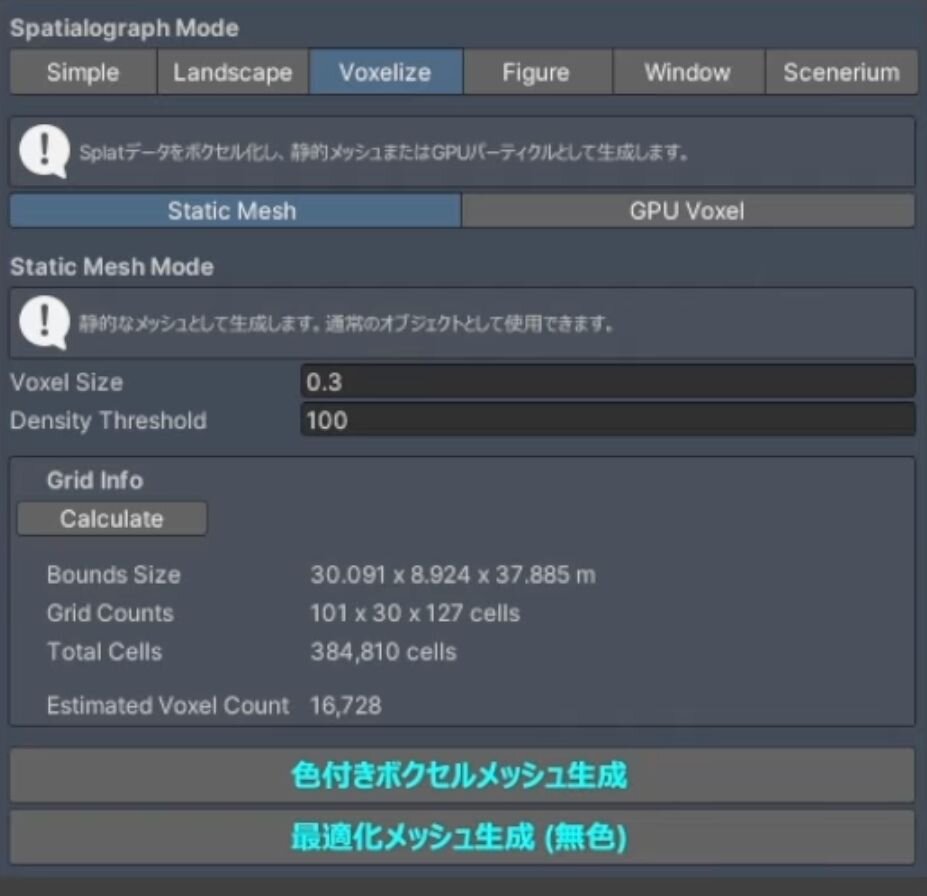The height and width of the screenshot is (896, 927).
Task: Toggle to GPU Voxel mode
Action: tap(687, 211)
